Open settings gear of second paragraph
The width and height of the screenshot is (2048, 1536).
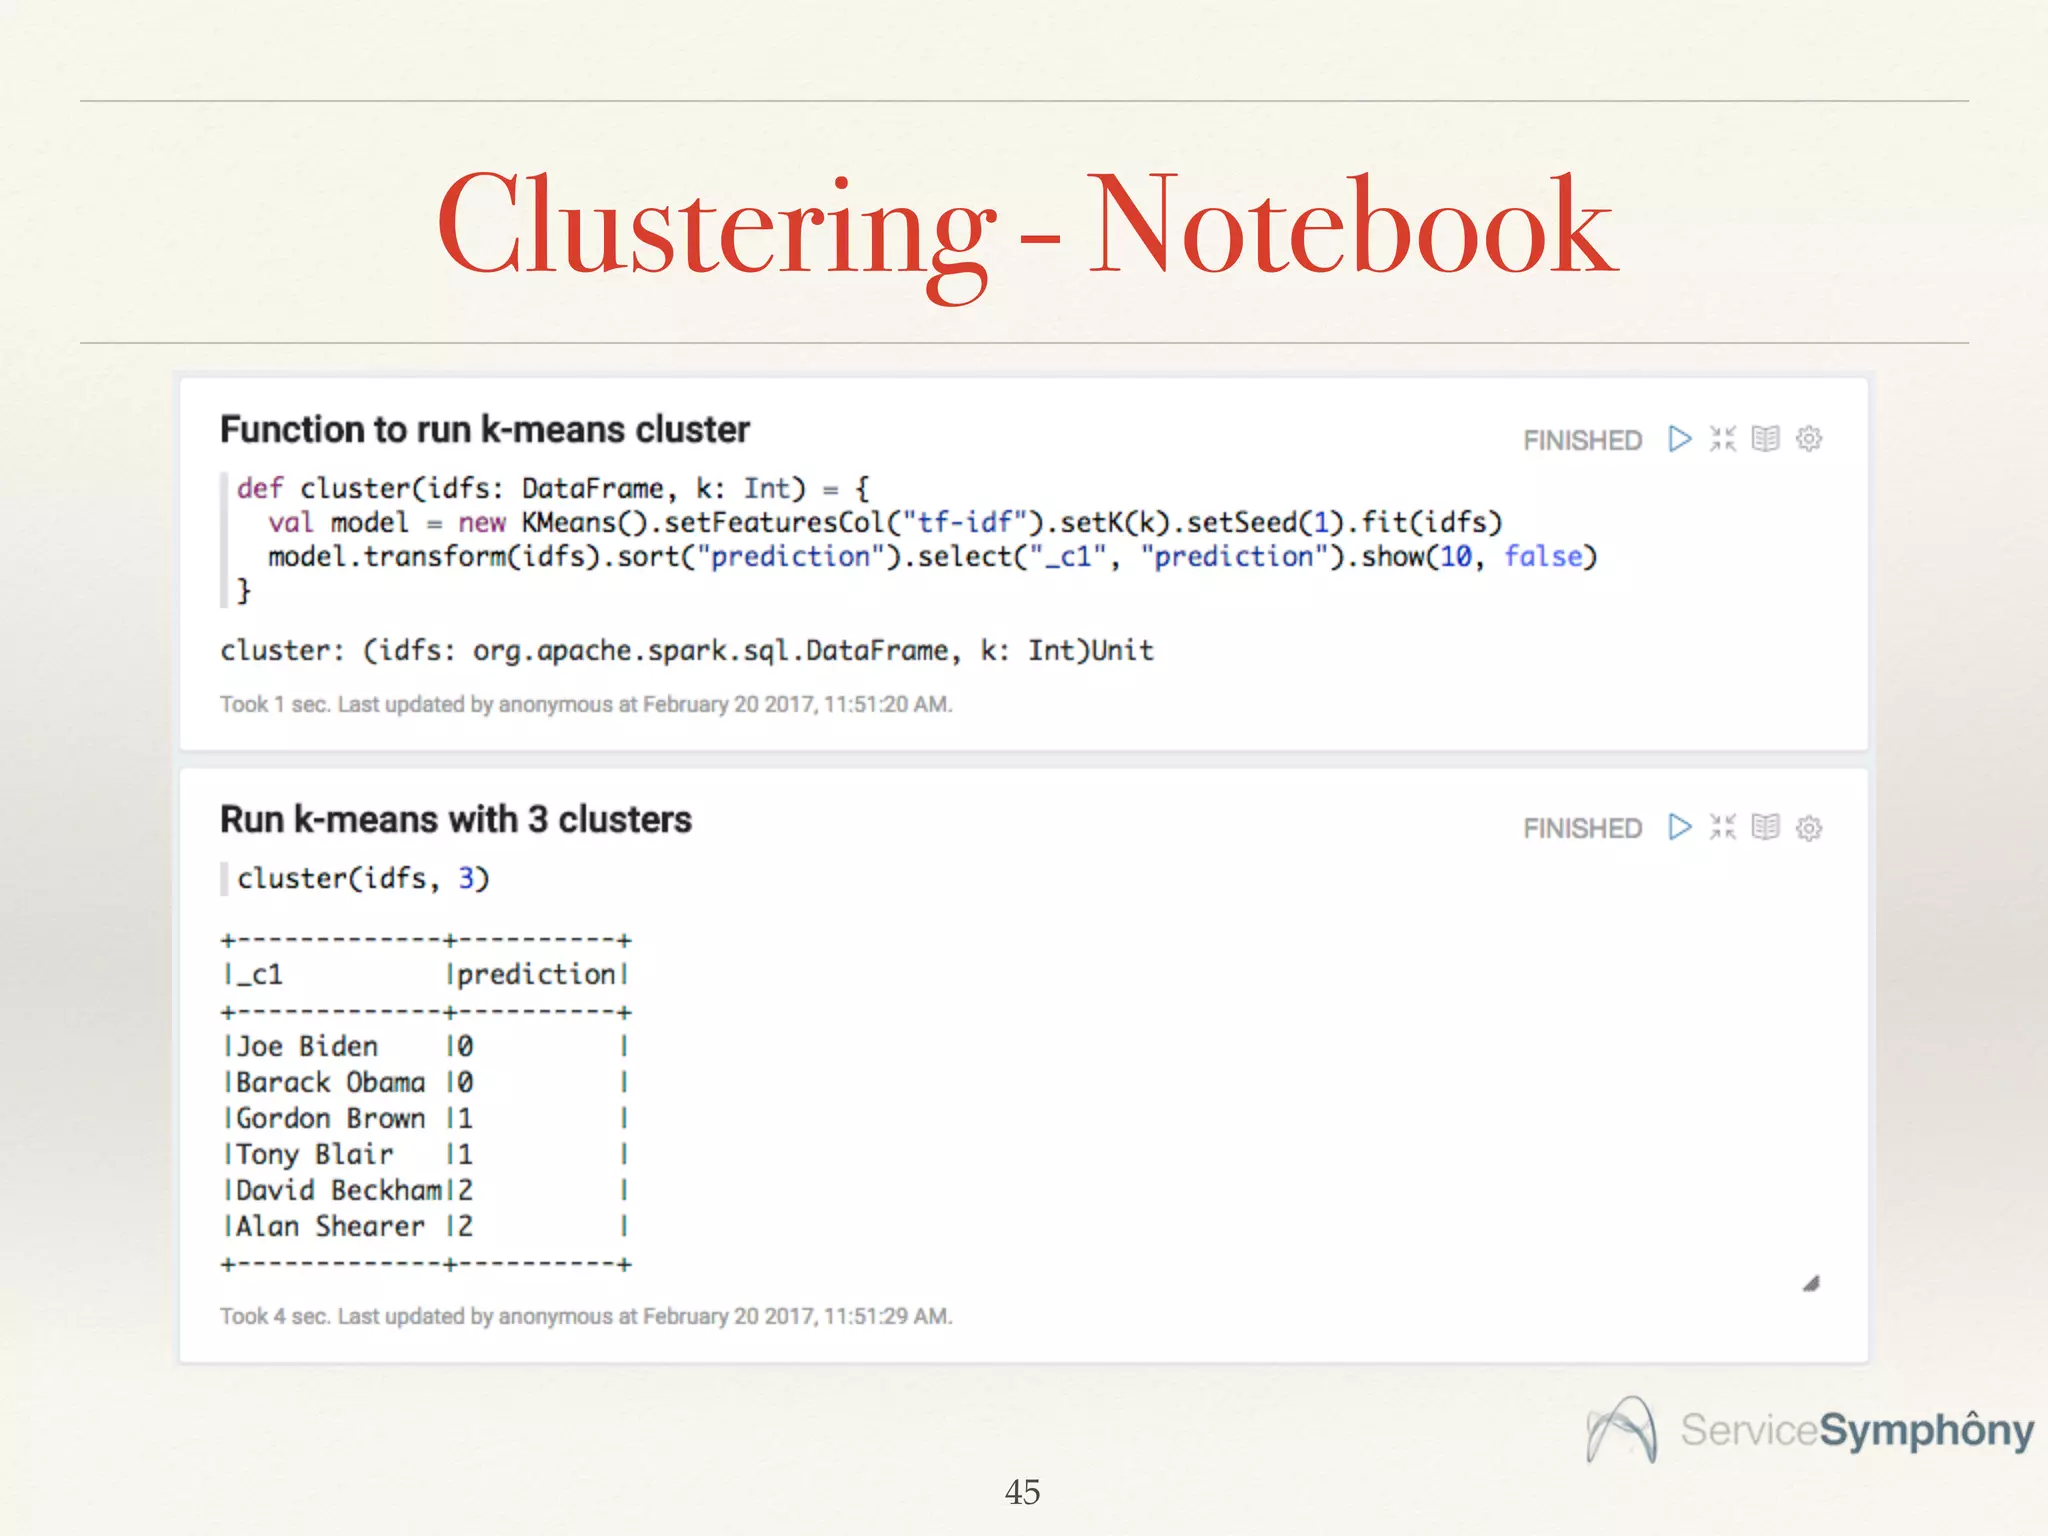click(1808, 828)
